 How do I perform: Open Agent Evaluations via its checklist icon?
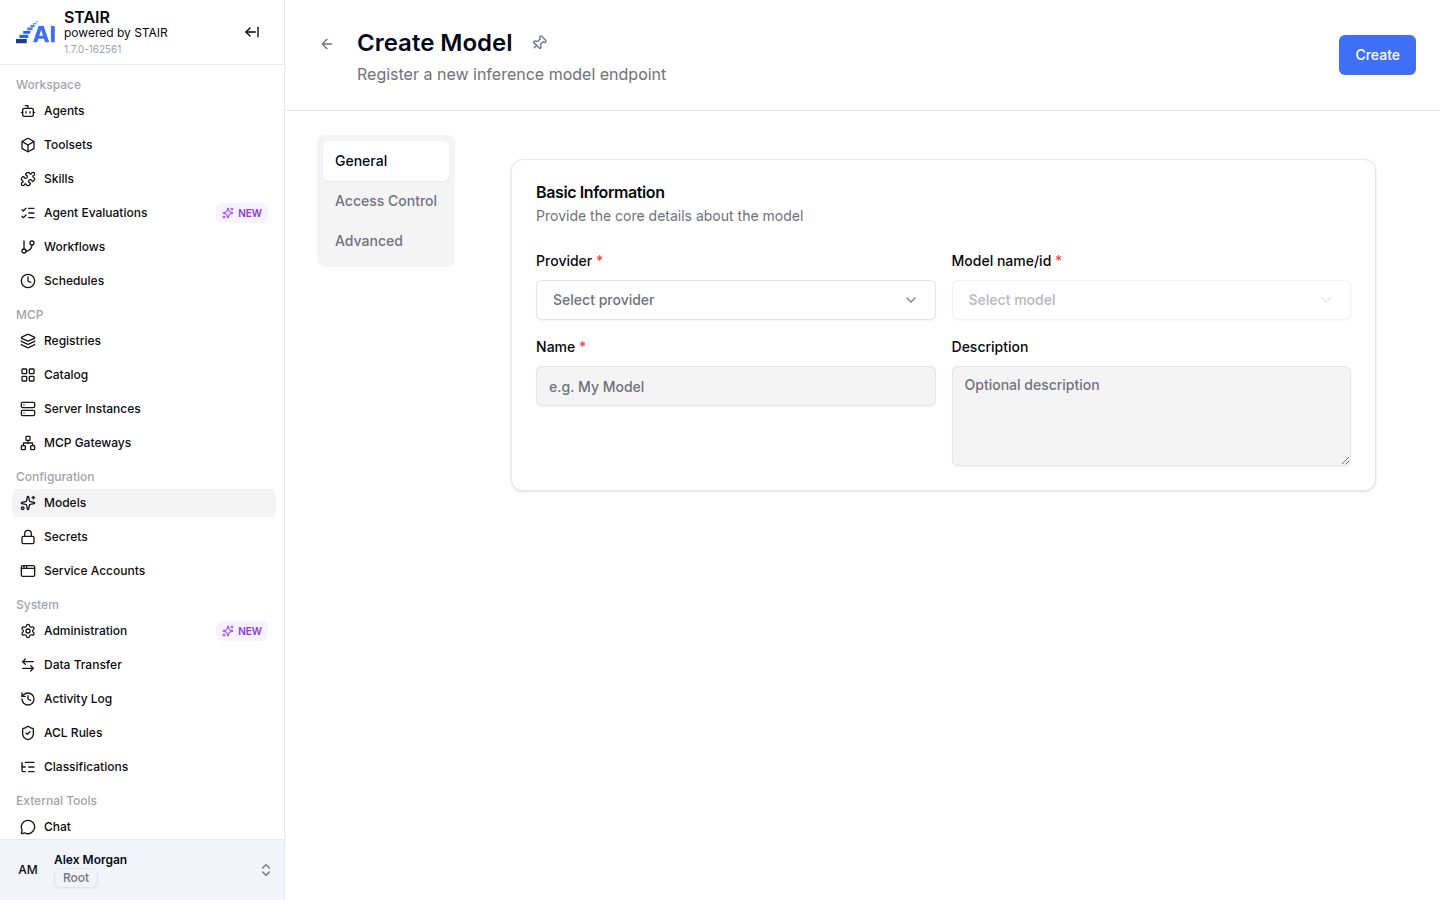(28, 213)
